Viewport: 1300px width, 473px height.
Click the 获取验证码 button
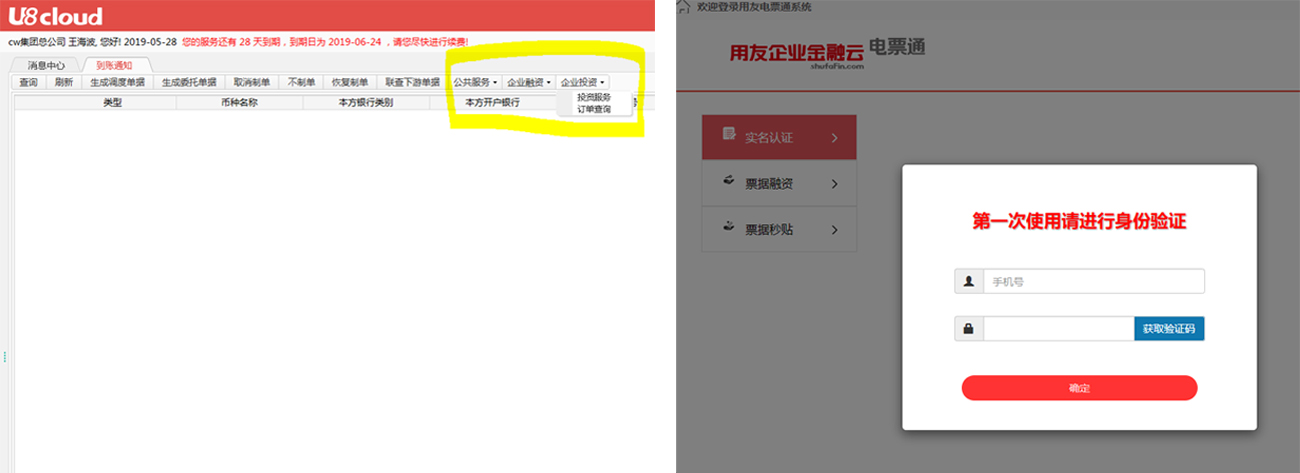click(1169, 328)
